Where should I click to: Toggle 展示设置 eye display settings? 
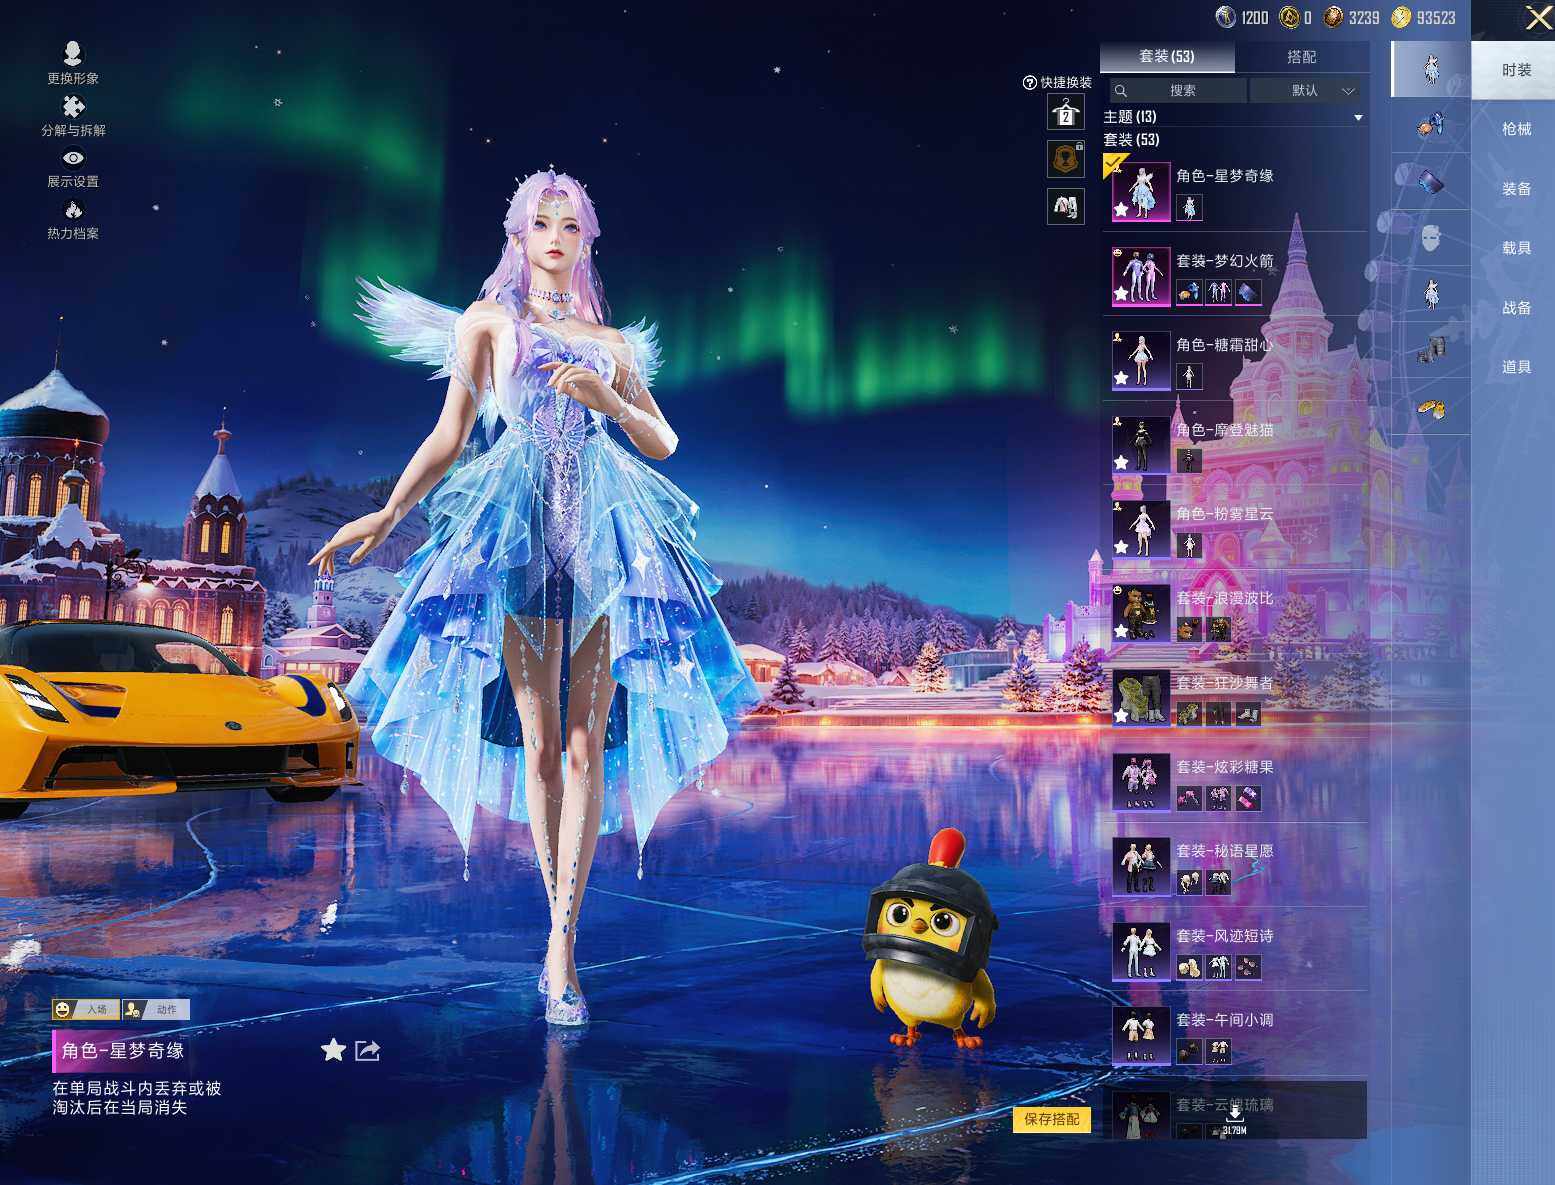point(73,158)
